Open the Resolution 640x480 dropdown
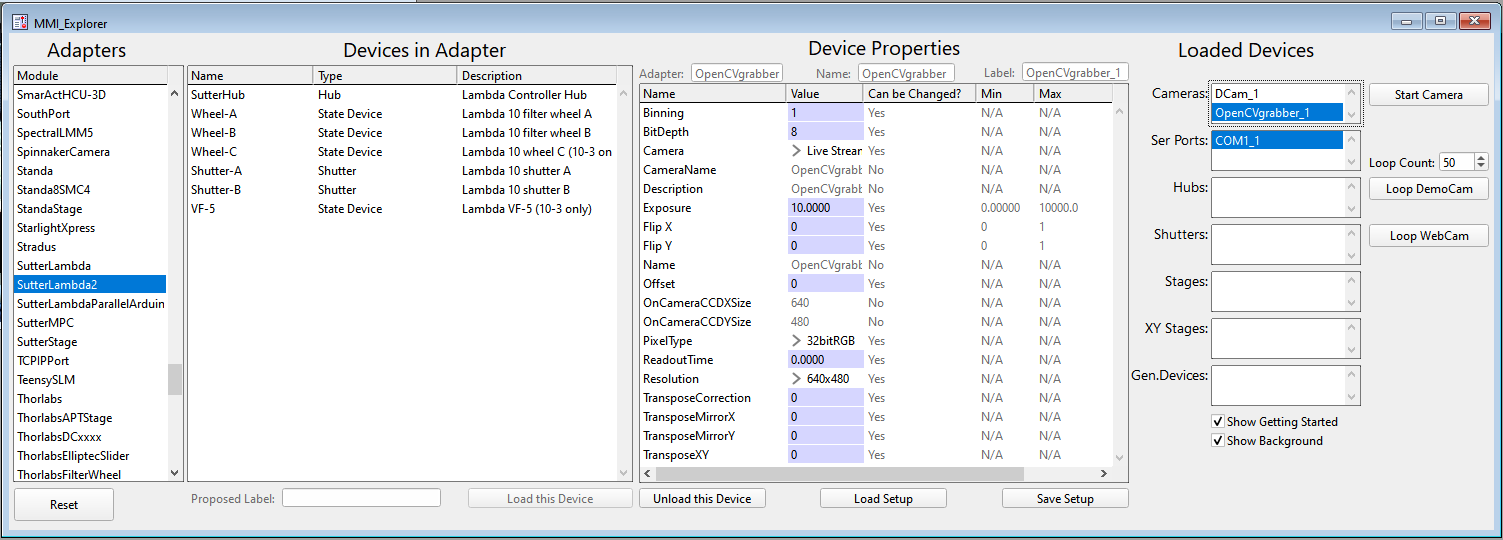This screenshot has width=1503, height=540. tap(797, 379)
